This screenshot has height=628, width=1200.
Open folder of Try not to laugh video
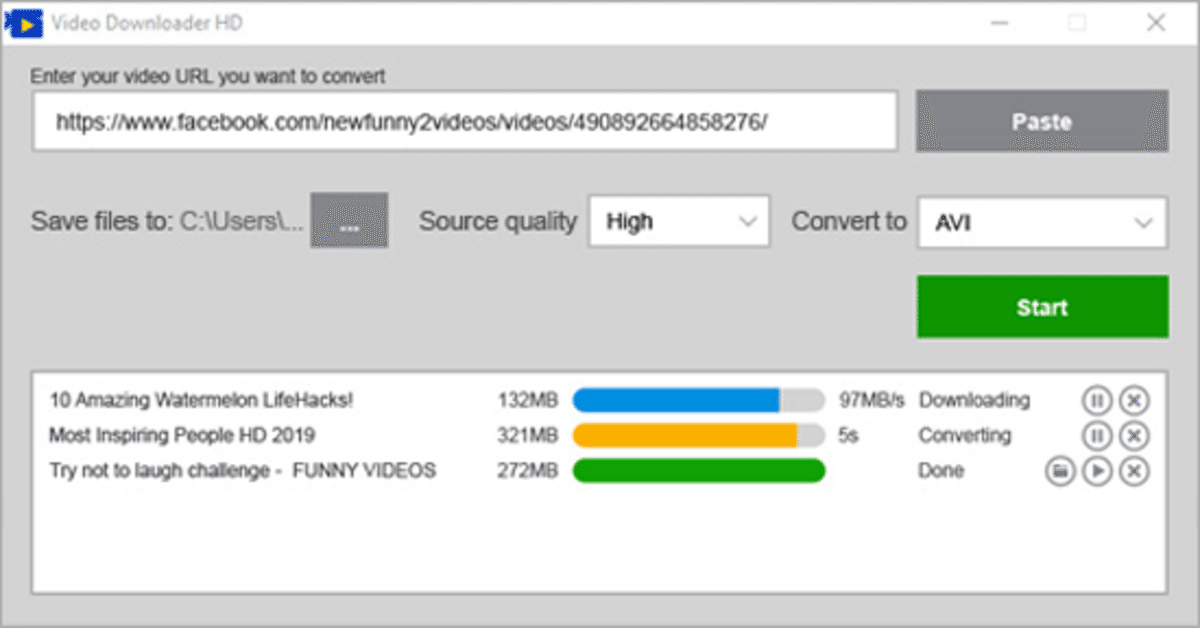(x=1060, y=471)
